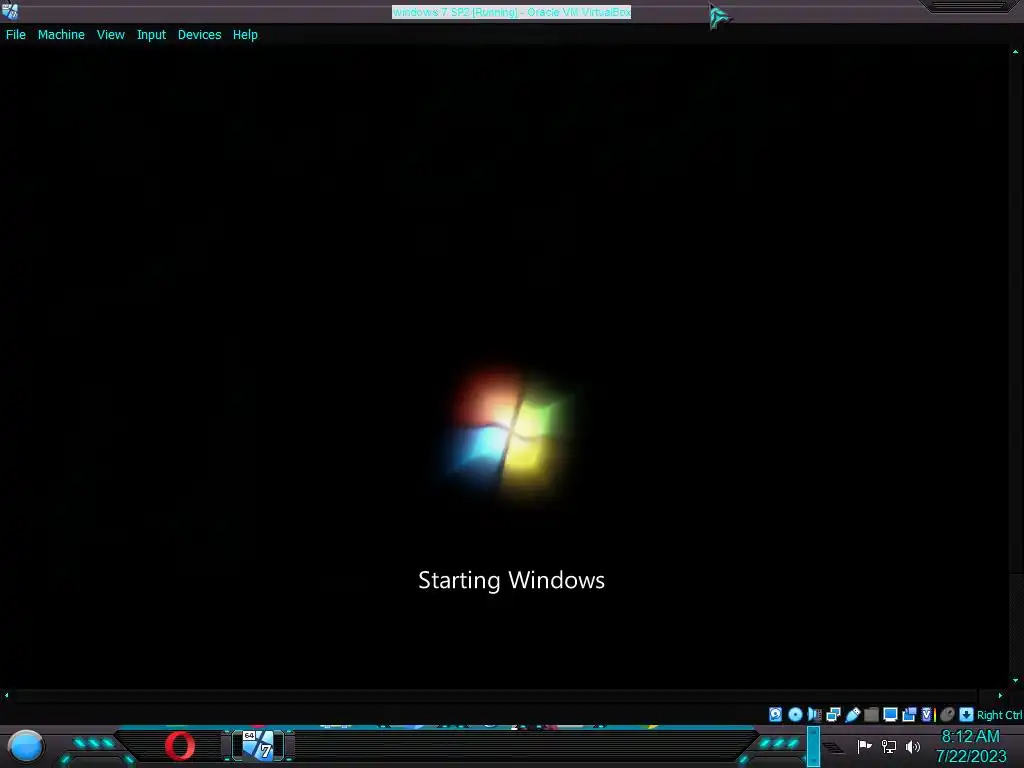The height and width of the screenshot is (768, 1024).
Task: Click the VirtualBox window title text
Action: pyautogui.click(x=511, y=12)
